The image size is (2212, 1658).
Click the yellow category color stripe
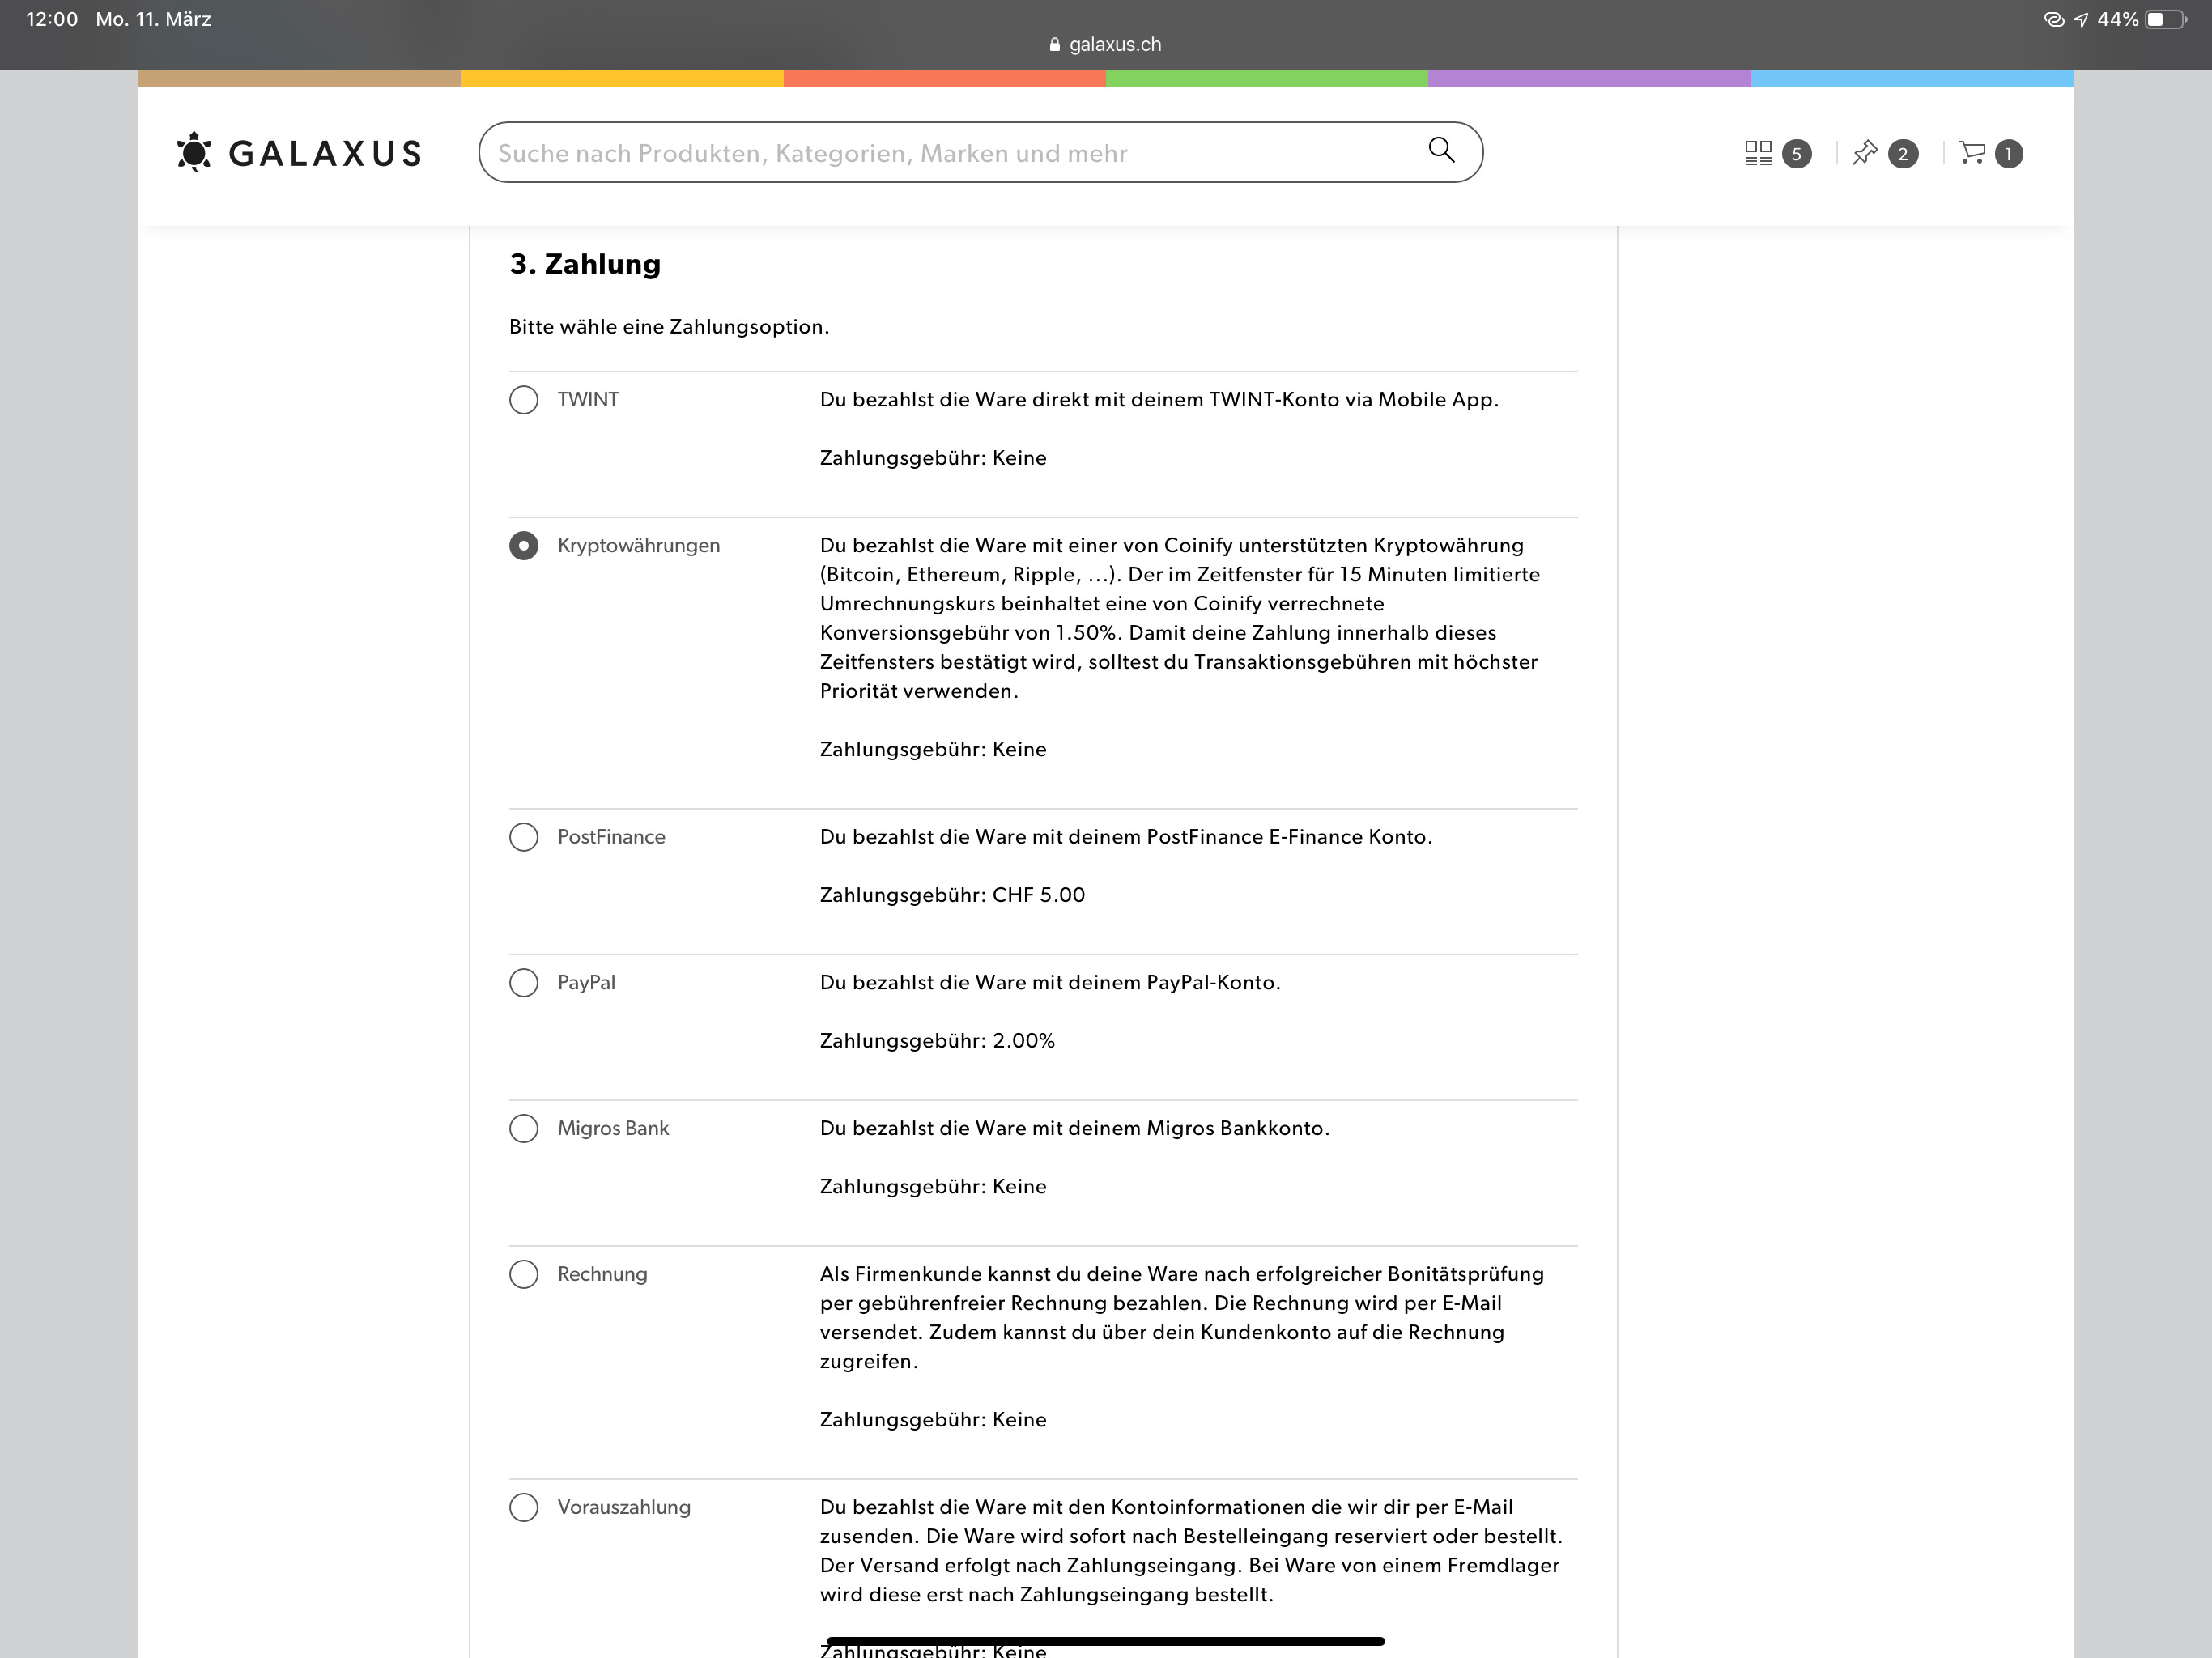622,78
